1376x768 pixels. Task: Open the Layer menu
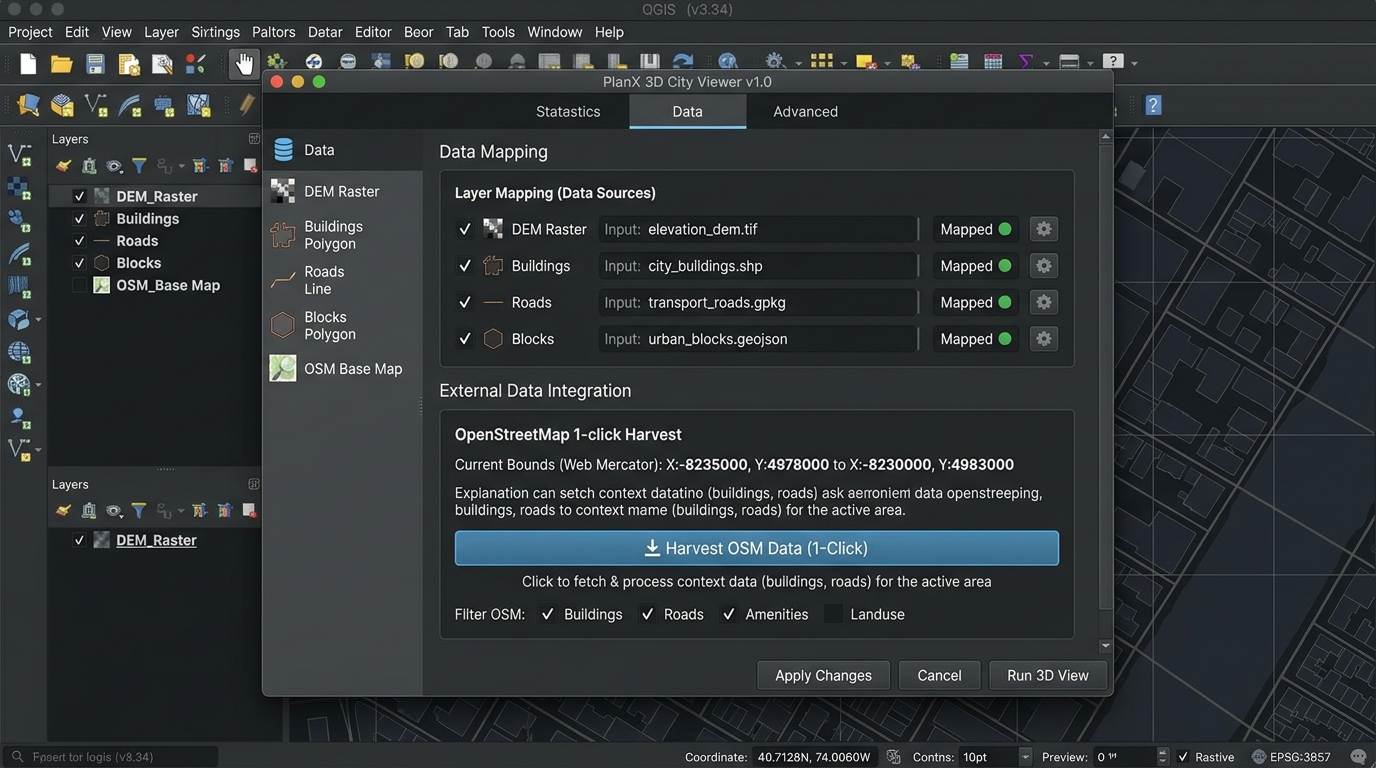[161, 32]
